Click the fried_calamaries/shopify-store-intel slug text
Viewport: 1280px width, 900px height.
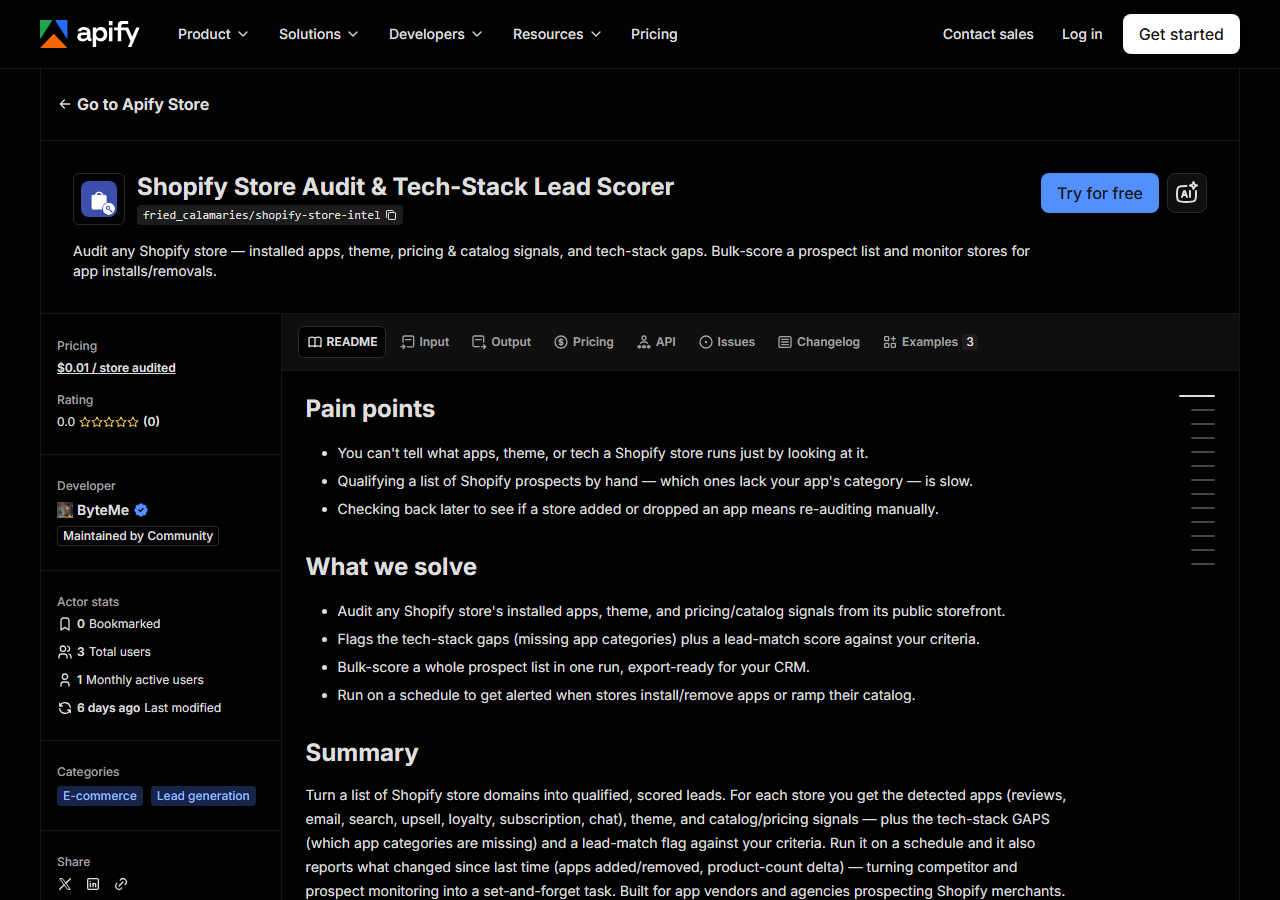[x=262, y=215]
